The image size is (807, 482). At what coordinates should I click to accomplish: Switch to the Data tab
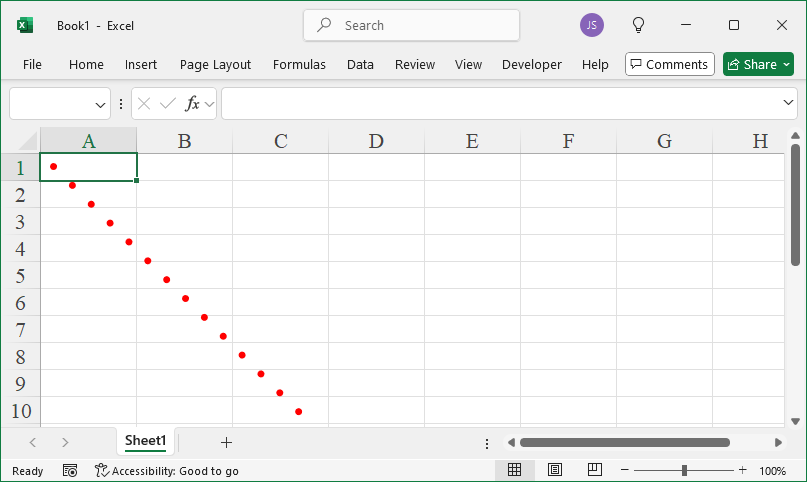(x=360, y=65)
